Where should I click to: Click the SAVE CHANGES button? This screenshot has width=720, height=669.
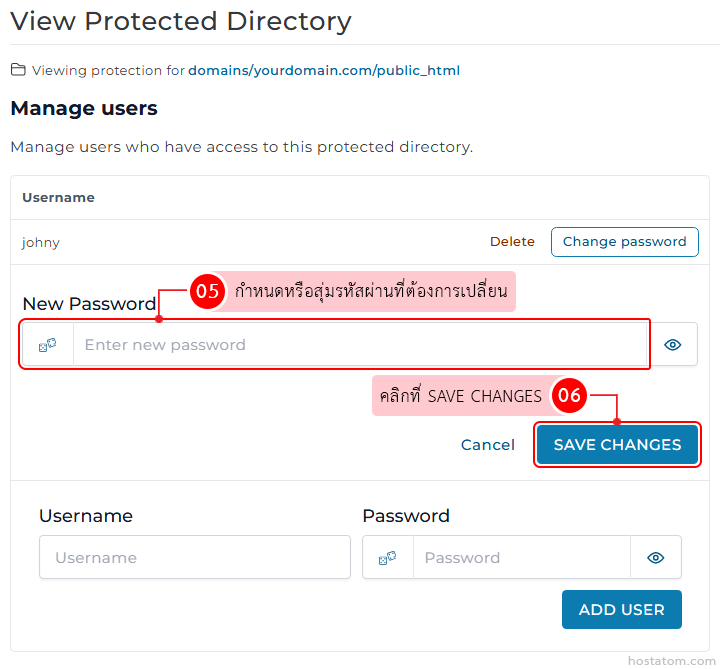[x=617, y=445]
